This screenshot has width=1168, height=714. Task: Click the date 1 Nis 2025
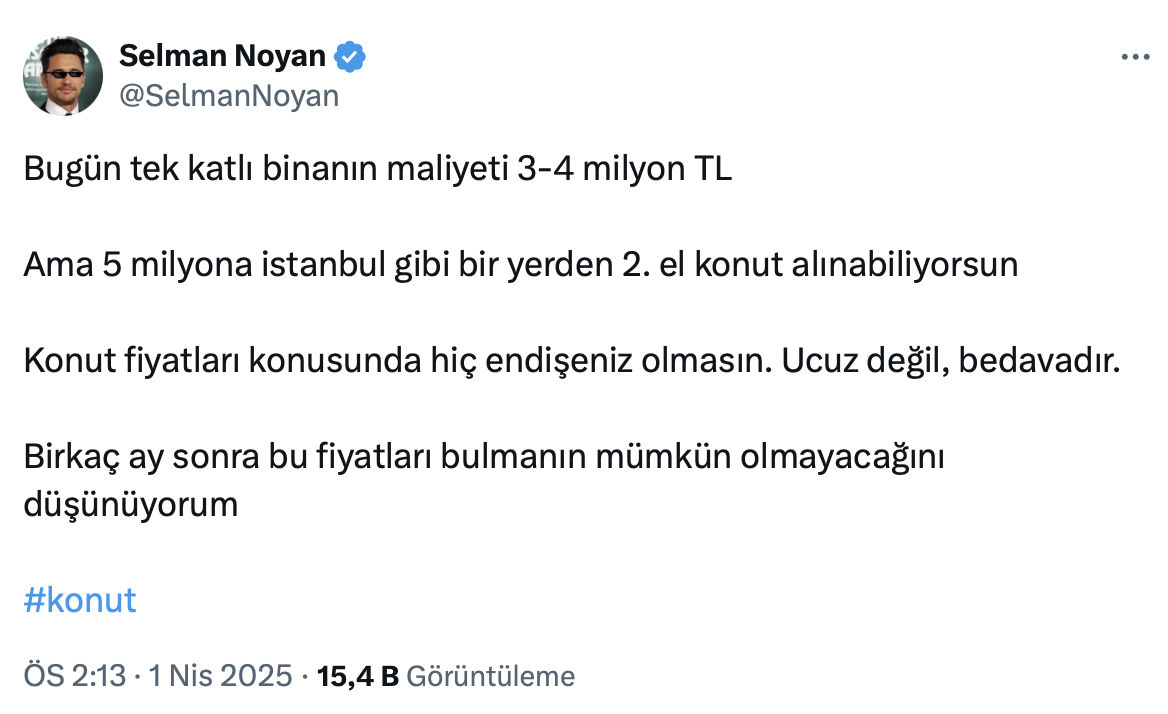click(221, 677)
